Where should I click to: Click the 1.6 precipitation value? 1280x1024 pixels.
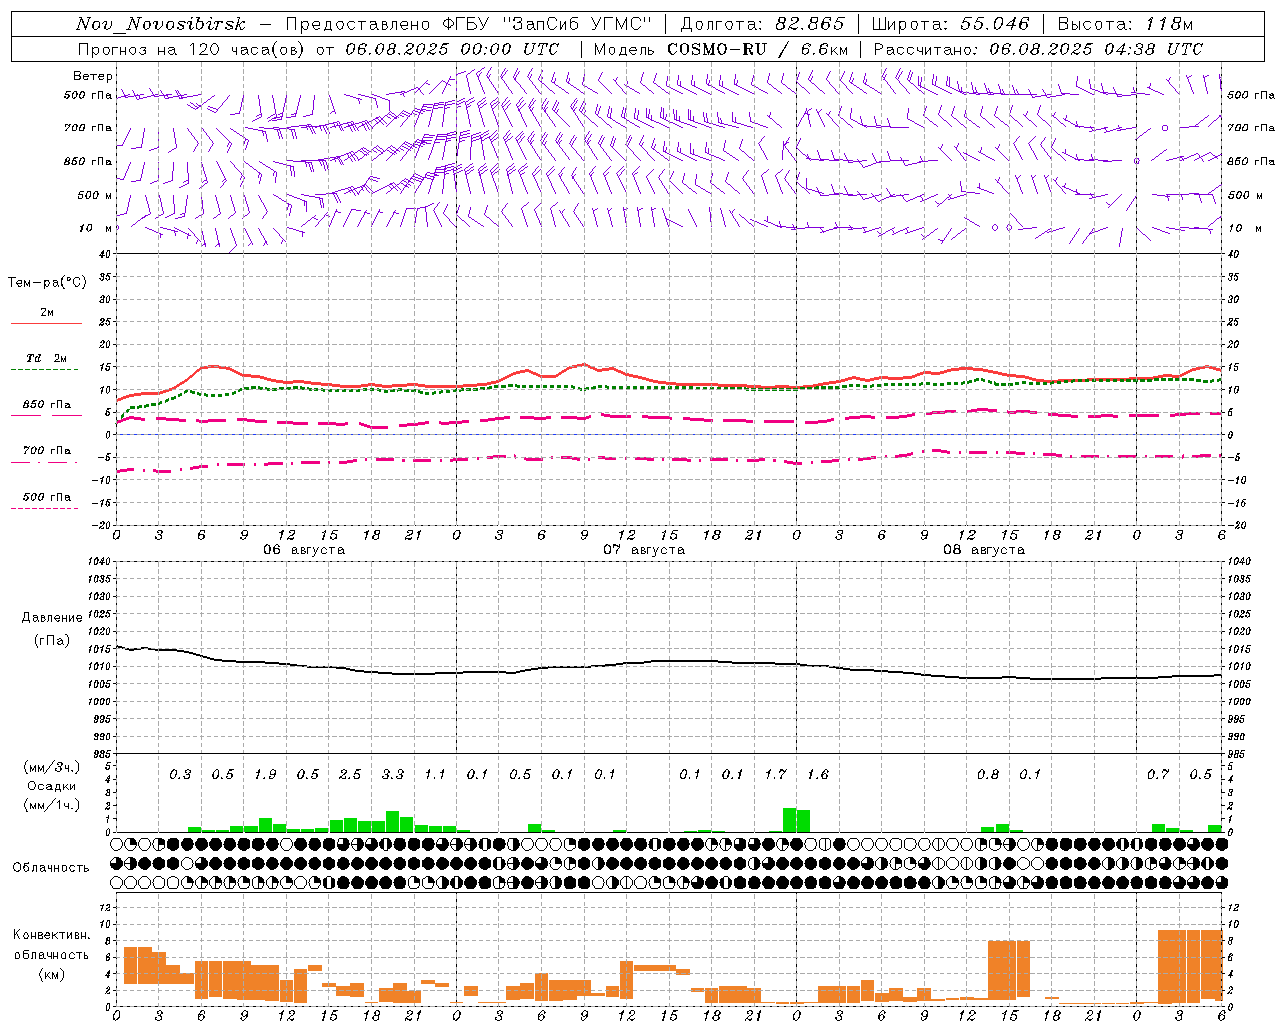[818, 774]
